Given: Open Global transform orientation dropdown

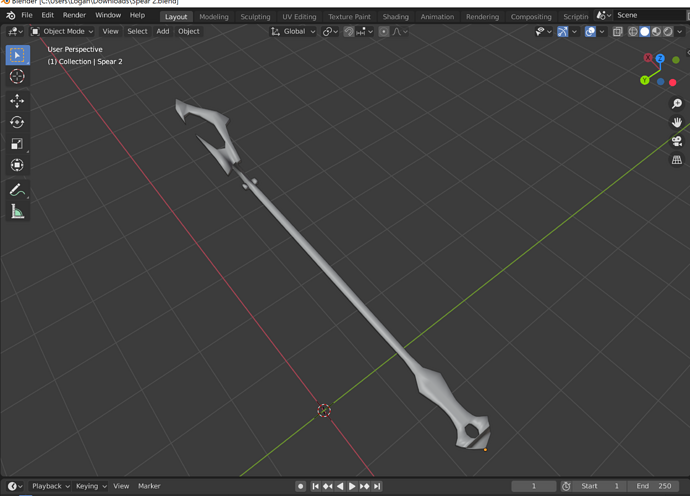Looking at the screenshot, I should point(294,32).
